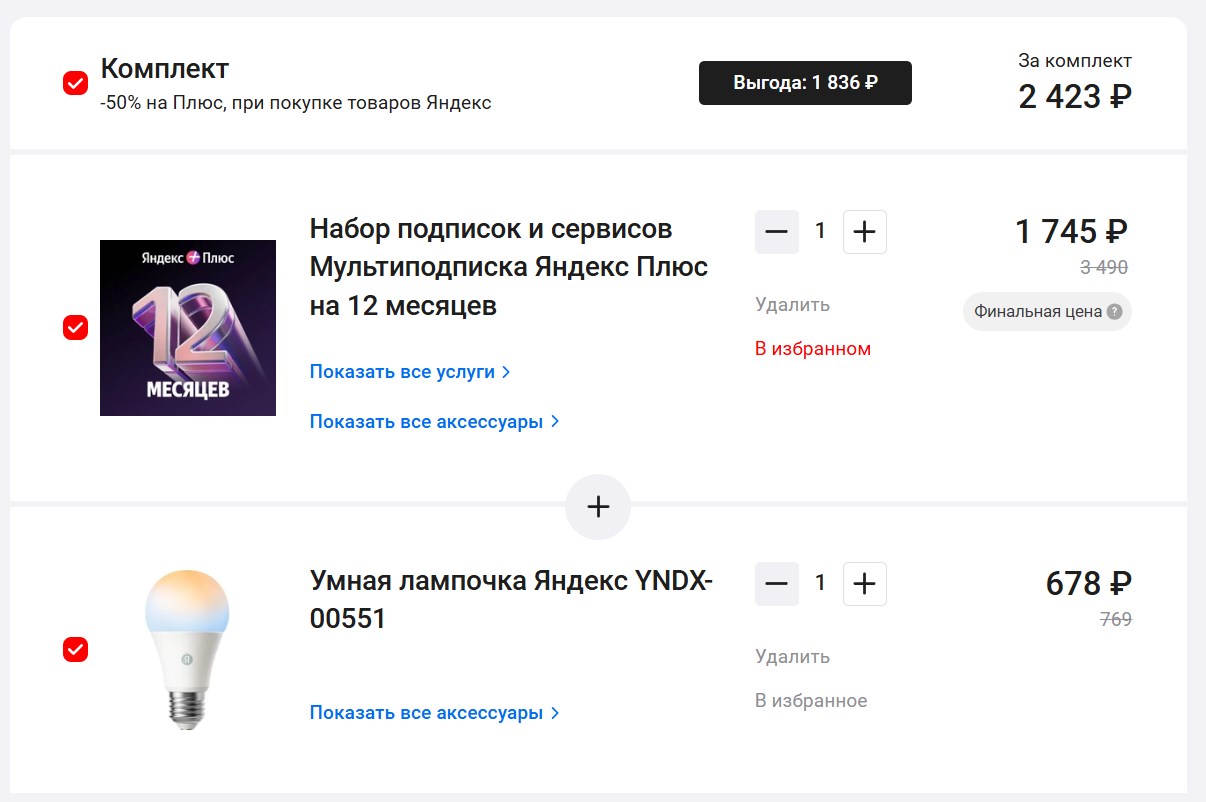
Task: Increase Yandex Plus subscription quantity with plus
Action: coord(865,232)
